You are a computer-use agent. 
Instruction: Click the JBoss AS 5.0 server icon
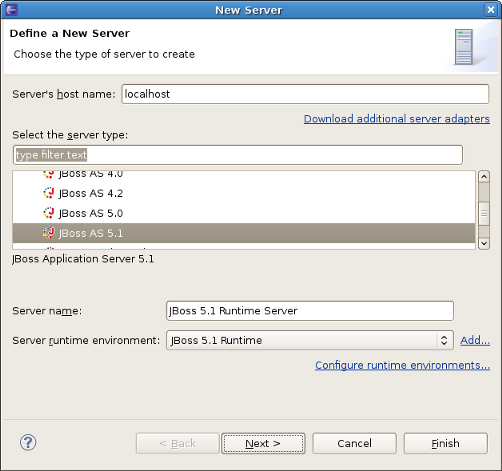49,213
